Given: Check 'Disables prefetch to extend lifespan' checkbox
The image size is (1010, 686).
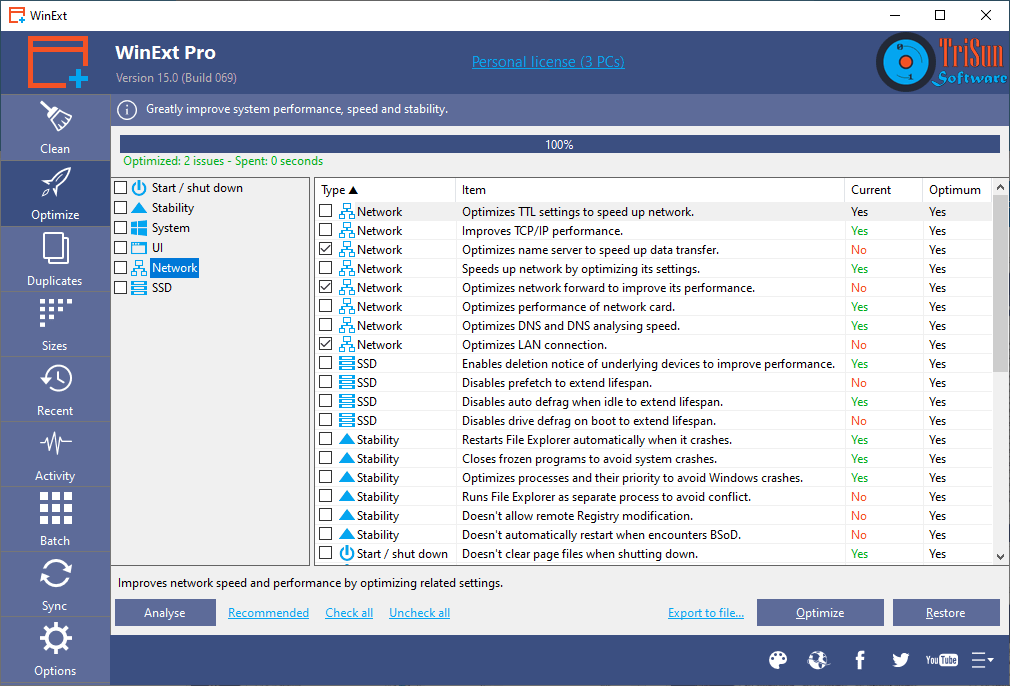Looking at the screenshot, I should [x=326, y=382].
